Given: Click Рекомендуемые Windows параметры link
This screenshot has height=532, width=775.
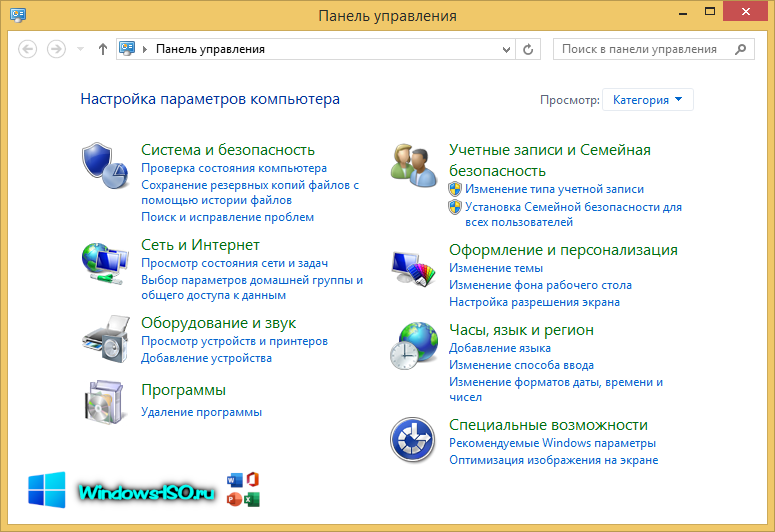Looking at the screenshot, I should click(x=552, y=443).
